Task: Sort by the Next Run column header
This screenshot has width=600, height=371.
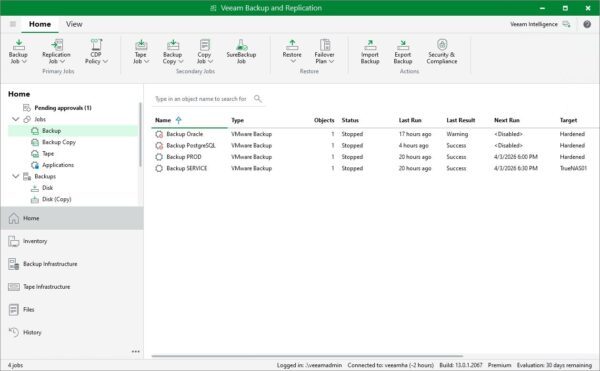Action: click(x=507, y=120)
